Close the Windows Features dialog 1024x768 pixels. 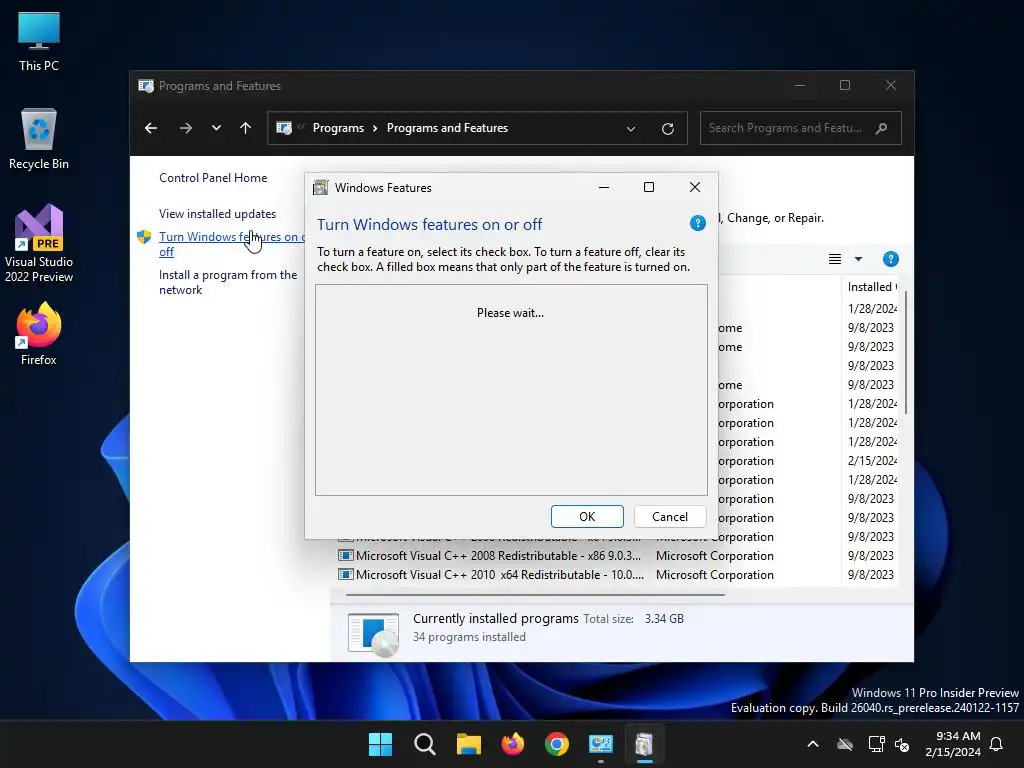pos(695,187)
